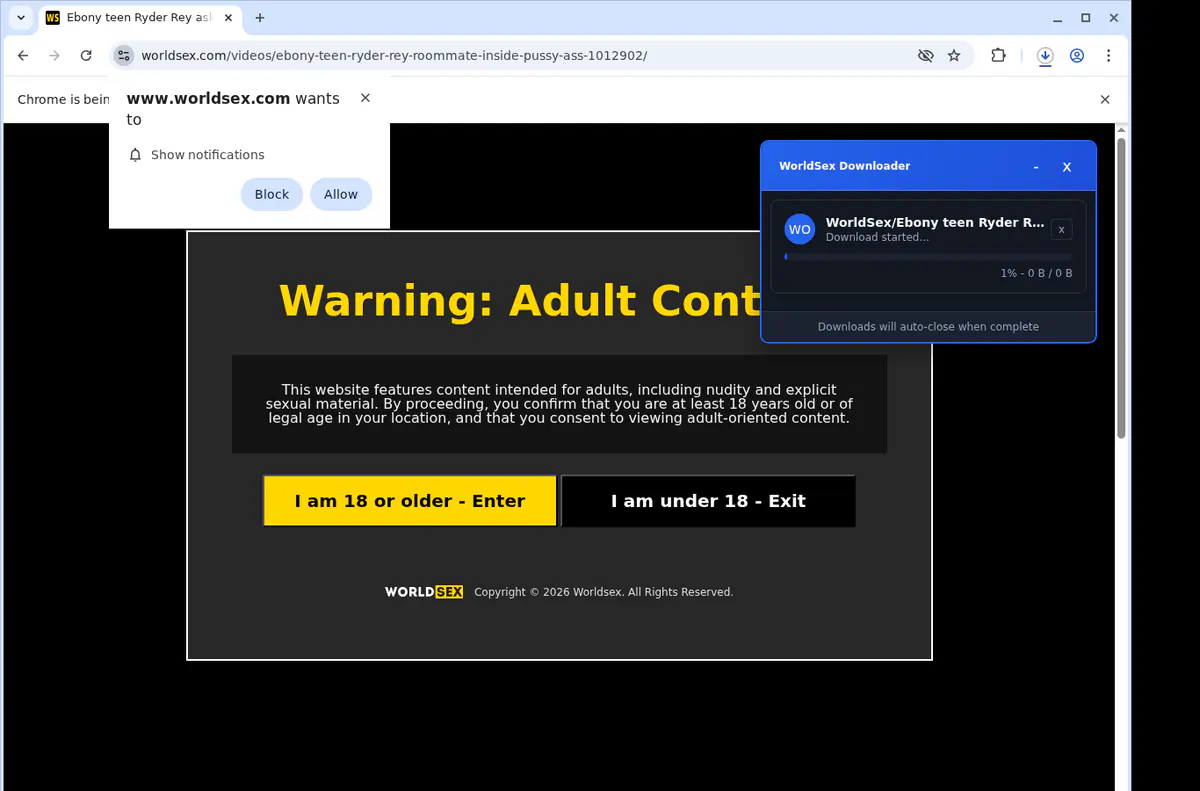Click the 'Warning: Adult Cont' heading

[520, 300]
